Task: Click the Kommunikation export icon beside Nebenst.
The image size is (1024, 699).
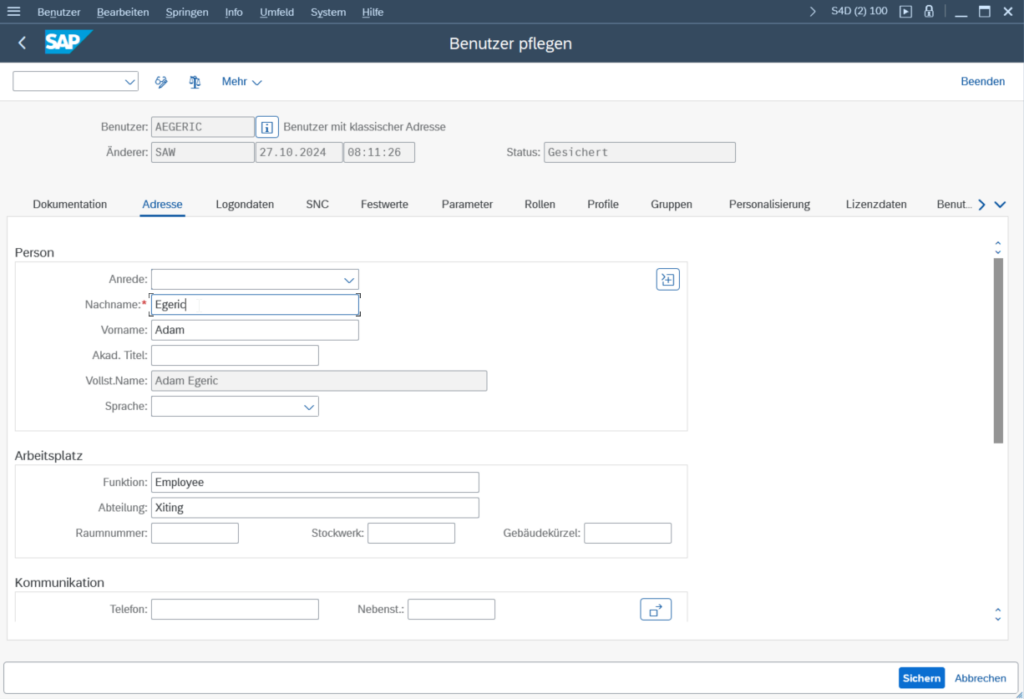Action: tap(656, 610)
